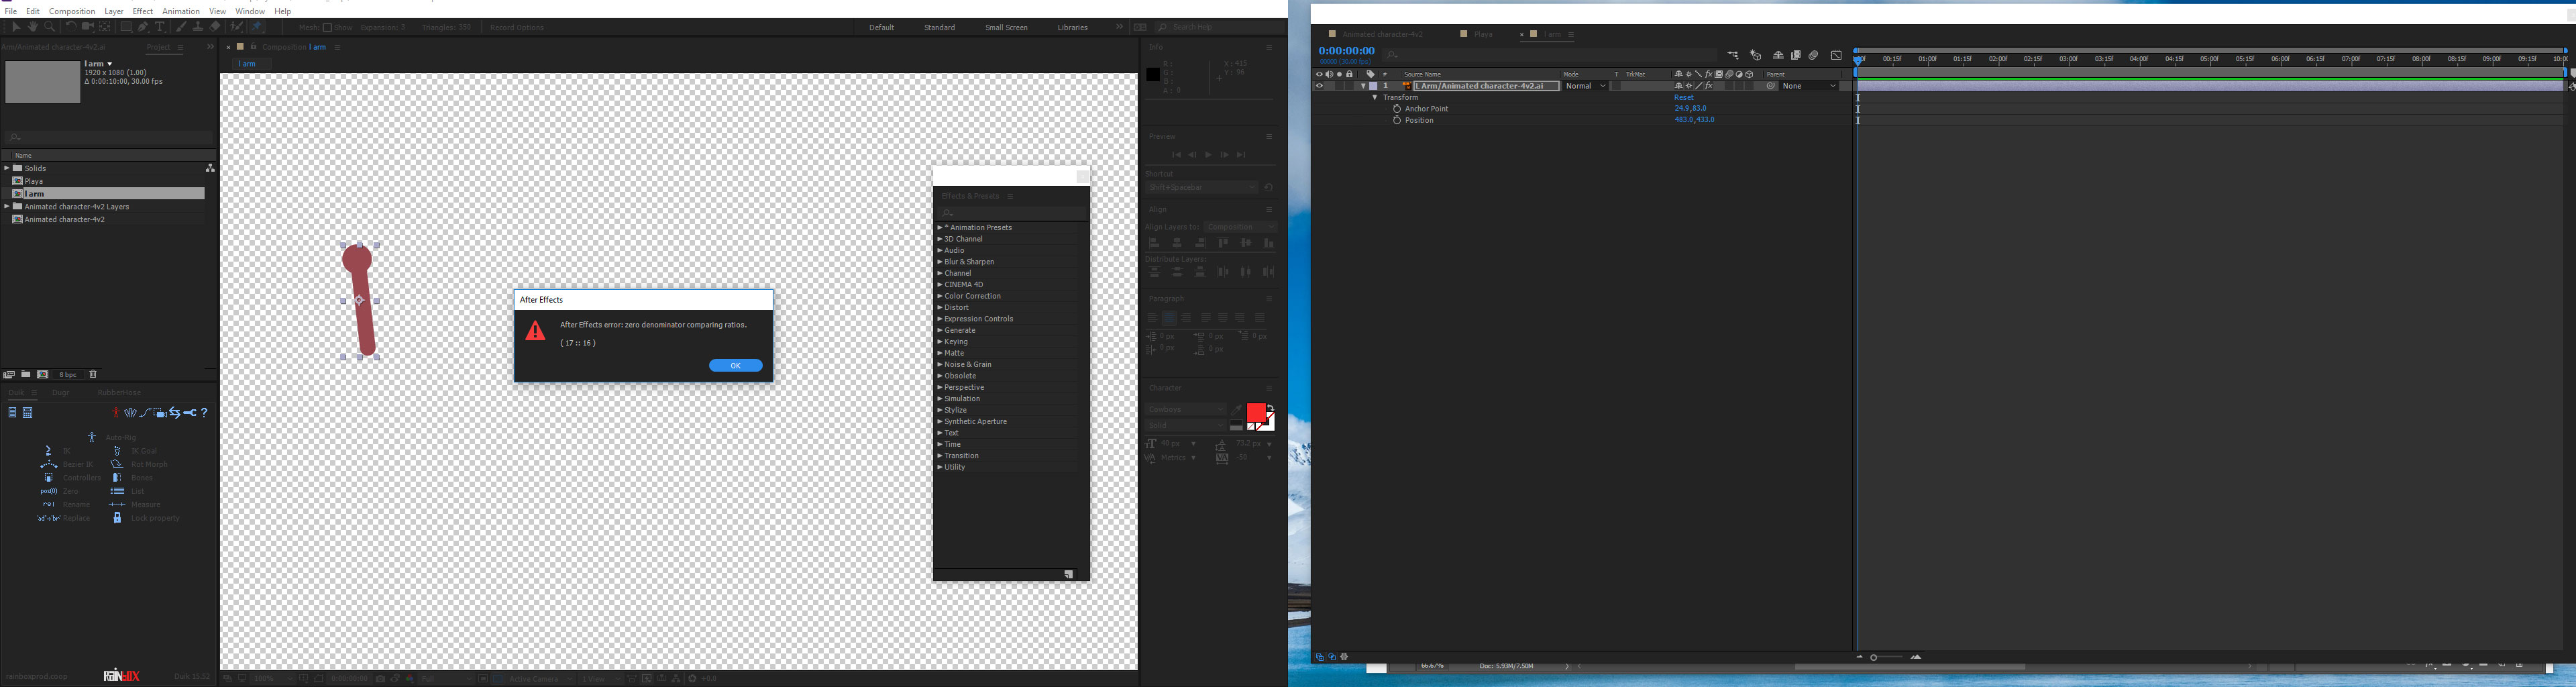Click the Duik Bones icon

click(x=117, y=478)
